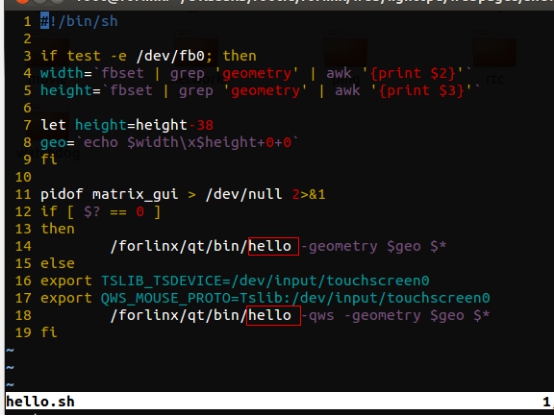Viewport: 554px width, 416px height.
Task: Click the highlighted '#' cursor on line 1
Action: coord(45,21)
